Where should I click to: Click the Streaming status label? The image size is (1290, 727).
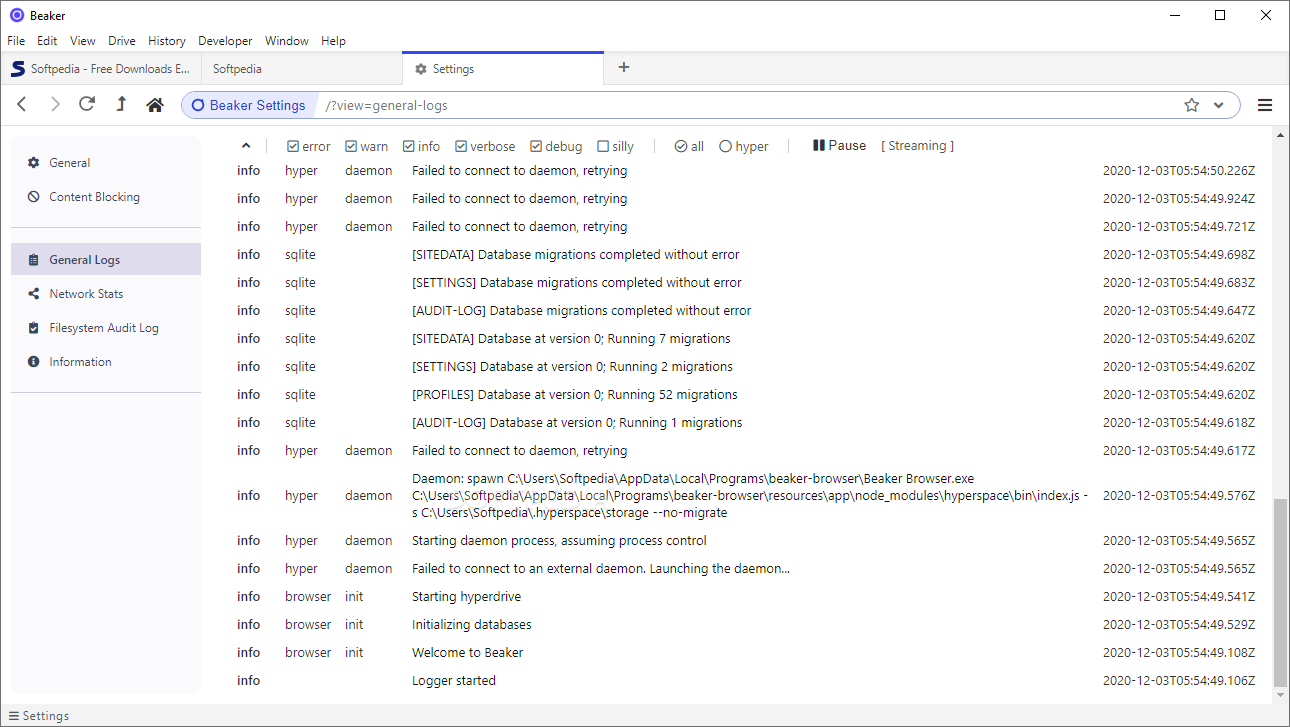point(917,146)
